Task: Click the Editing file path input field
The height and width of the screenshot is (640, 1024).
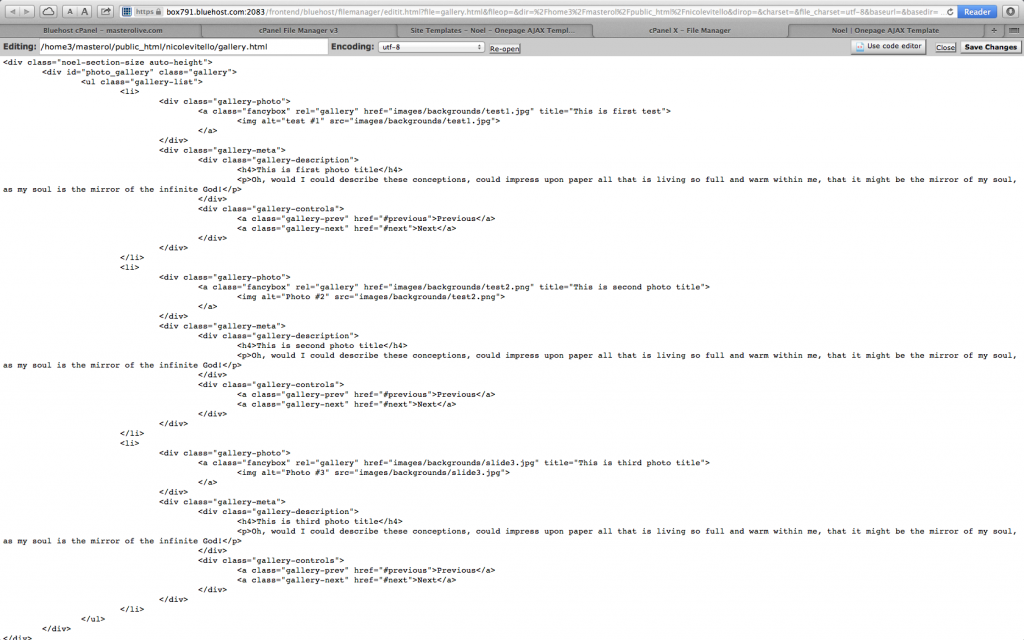Action: click(x=183, y=47)
